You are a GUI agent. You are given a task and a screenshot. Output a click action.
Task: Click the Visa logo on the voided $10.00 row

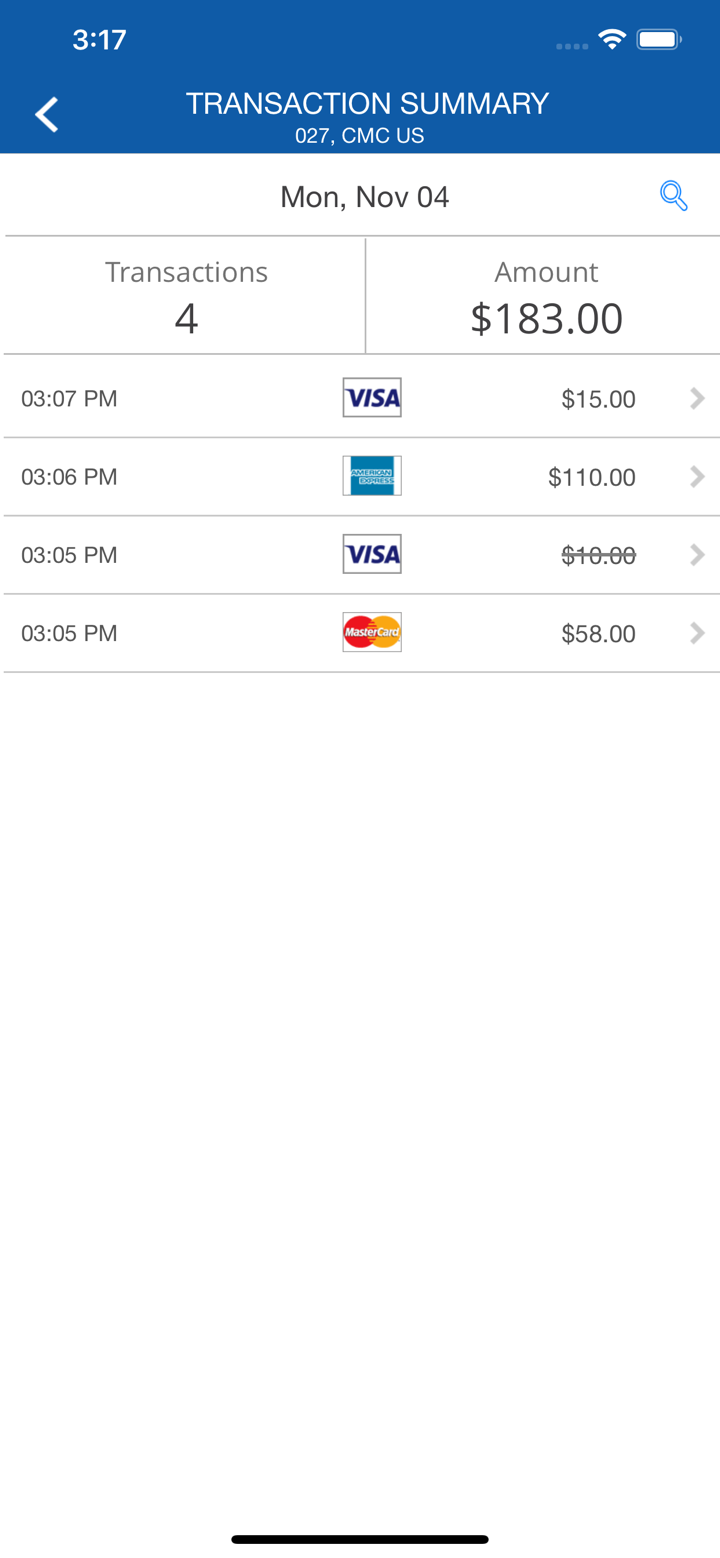click(x=372, y=554)
